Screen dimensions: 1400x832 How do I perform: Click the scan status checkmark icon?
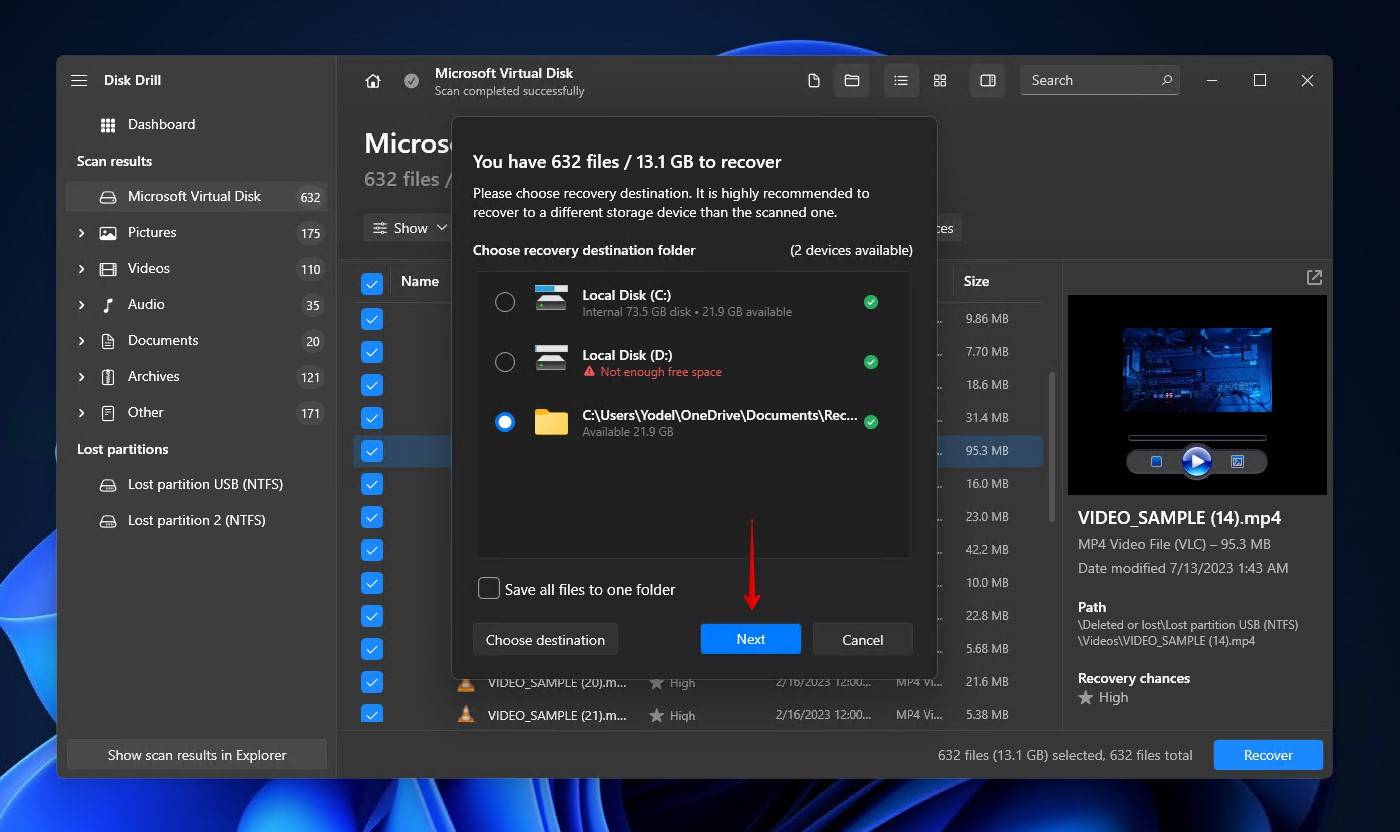pos(411,81)
